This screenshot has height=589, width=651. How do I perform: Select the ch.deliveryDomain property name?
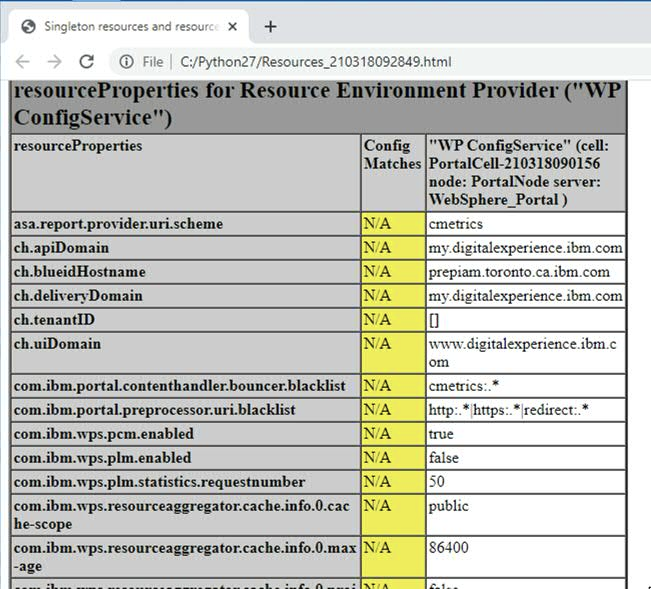coord(78,296)
